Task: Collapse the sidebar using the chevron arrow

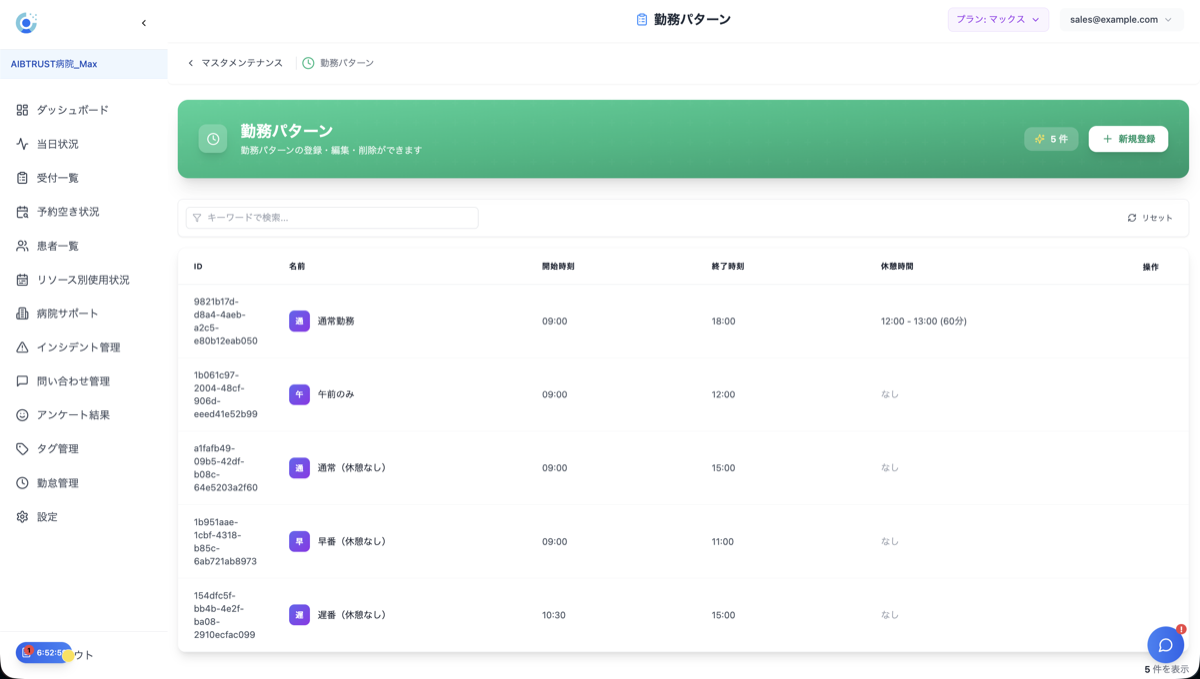Action: point(143,21)
